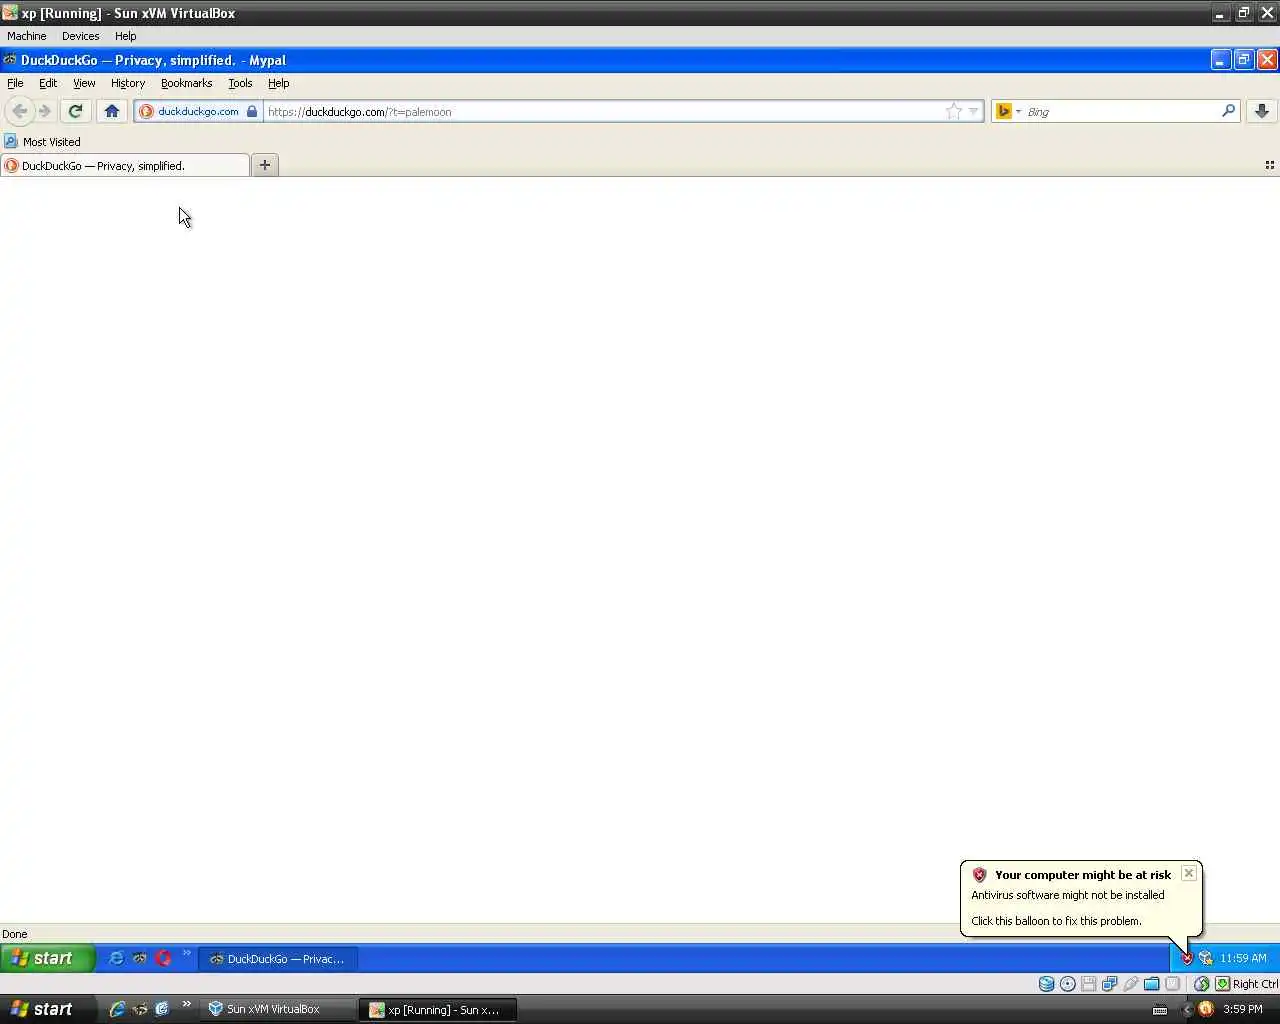Open the Bookmarks menu

coord(186,83)
